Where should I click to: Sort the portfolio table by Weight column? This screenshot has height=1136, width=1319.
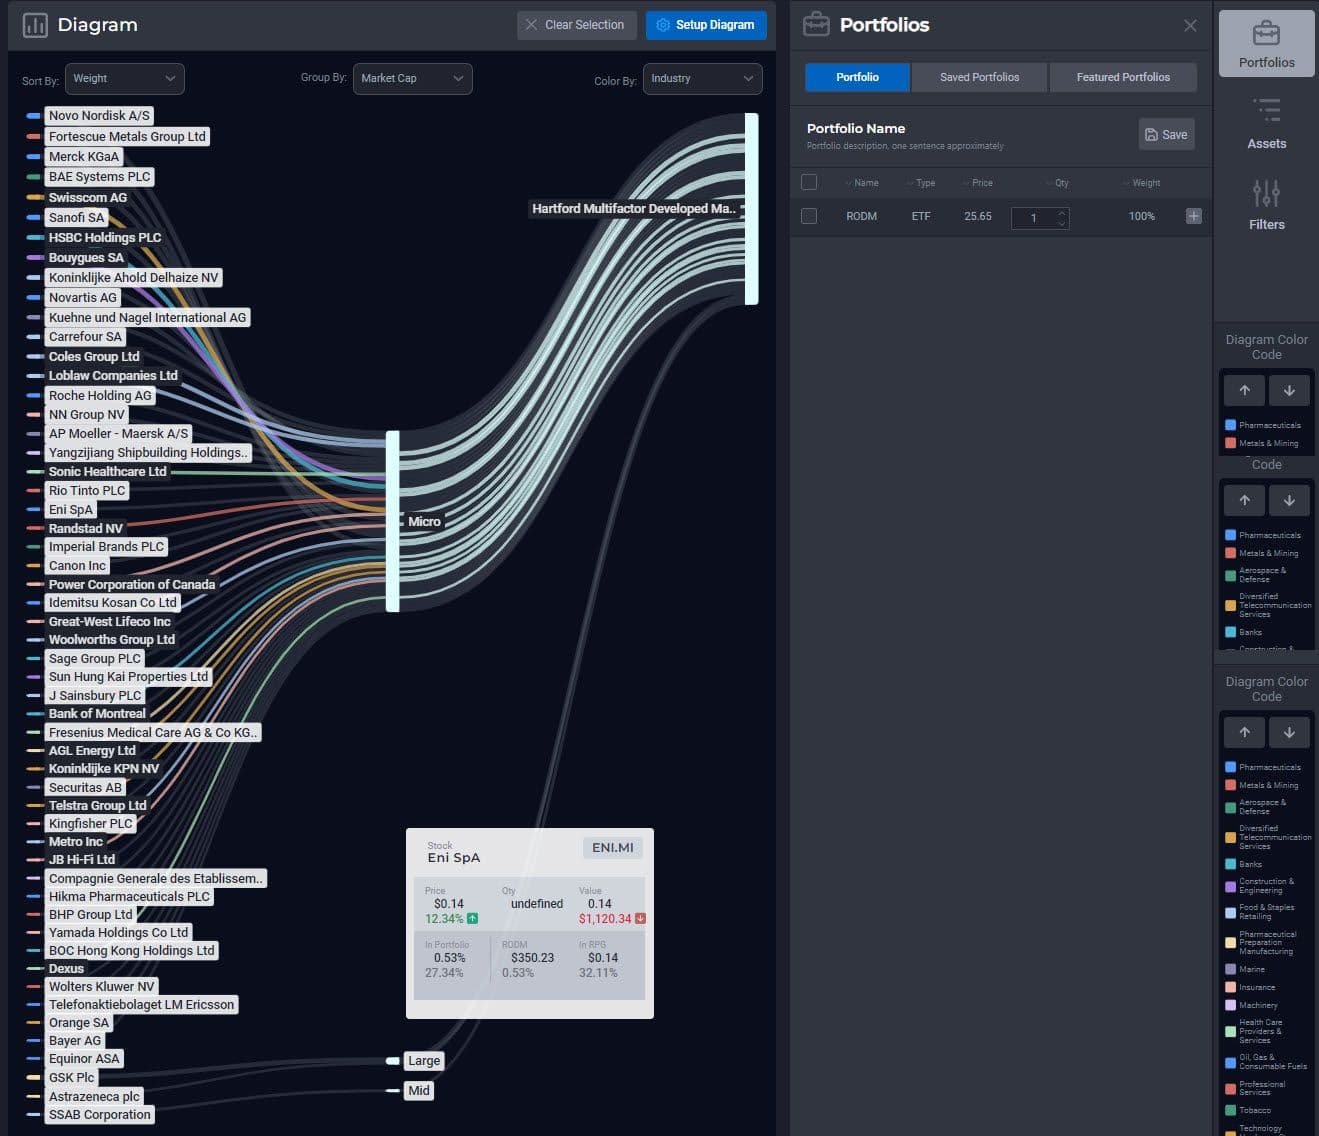[1141, 183]
